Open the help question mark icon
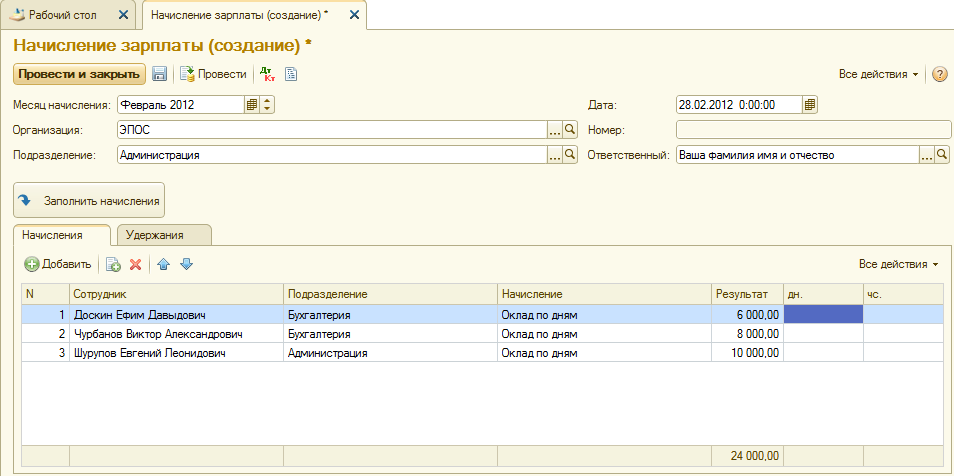954x476 pixels. (940, 74)
